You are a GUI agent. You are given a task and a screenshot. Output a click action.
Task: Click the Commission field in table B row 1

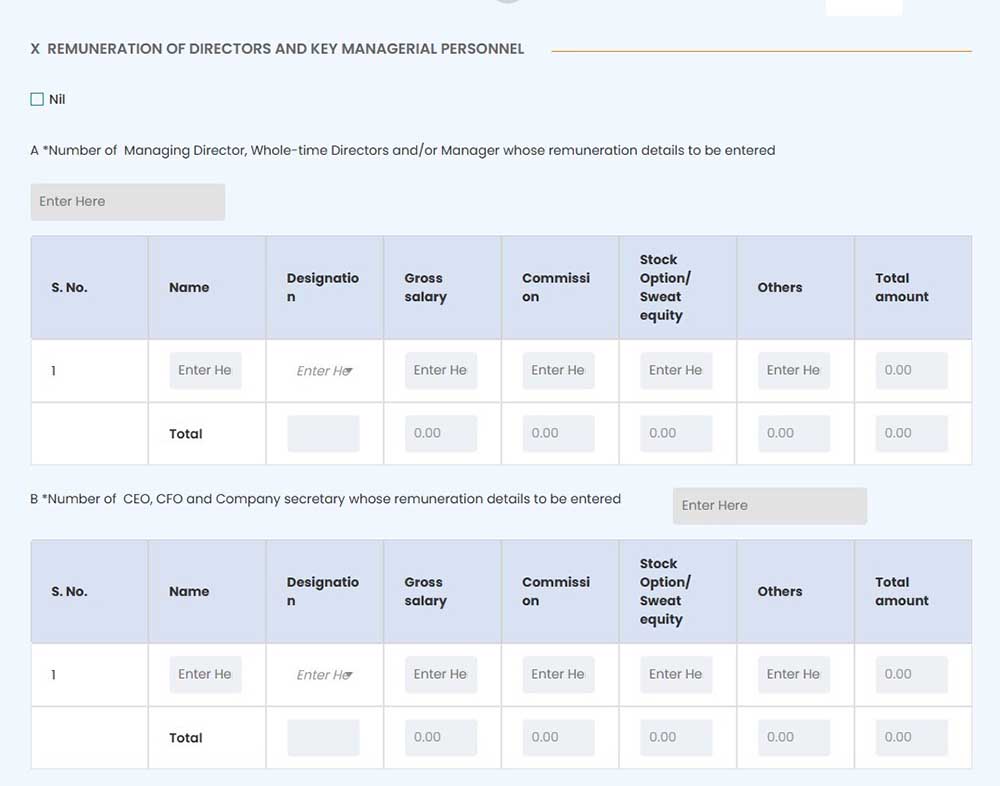558,674
